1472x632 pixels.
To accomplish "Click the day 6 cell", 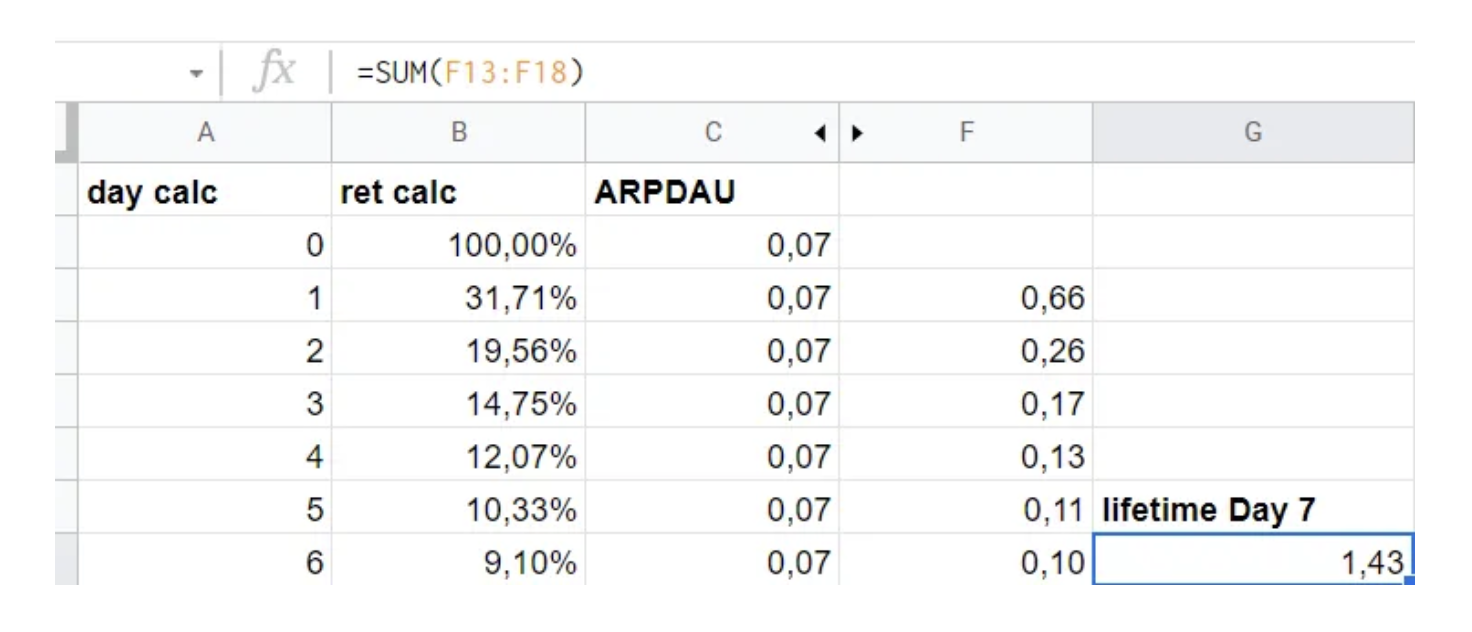I will (205, 561).
